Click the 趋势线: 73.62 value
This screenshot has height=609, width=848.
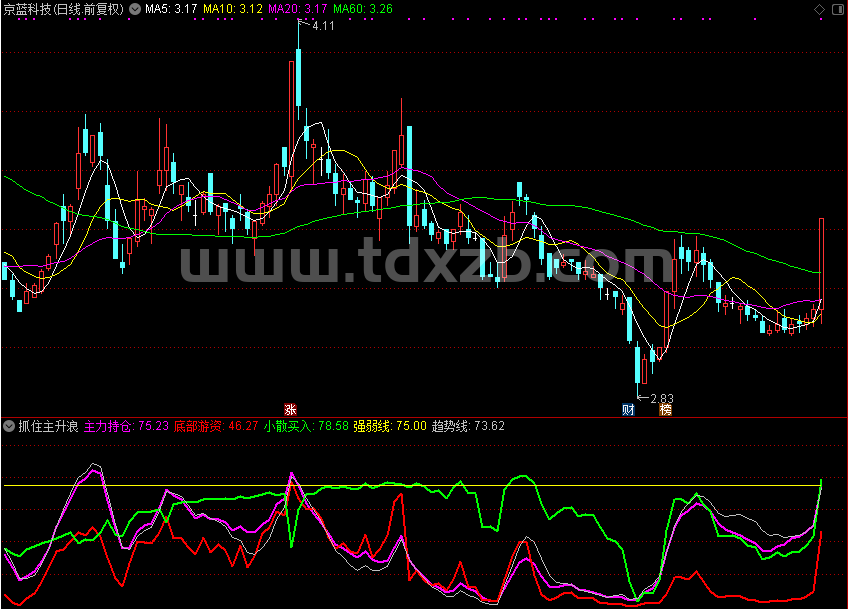click(x=468, y=426)
